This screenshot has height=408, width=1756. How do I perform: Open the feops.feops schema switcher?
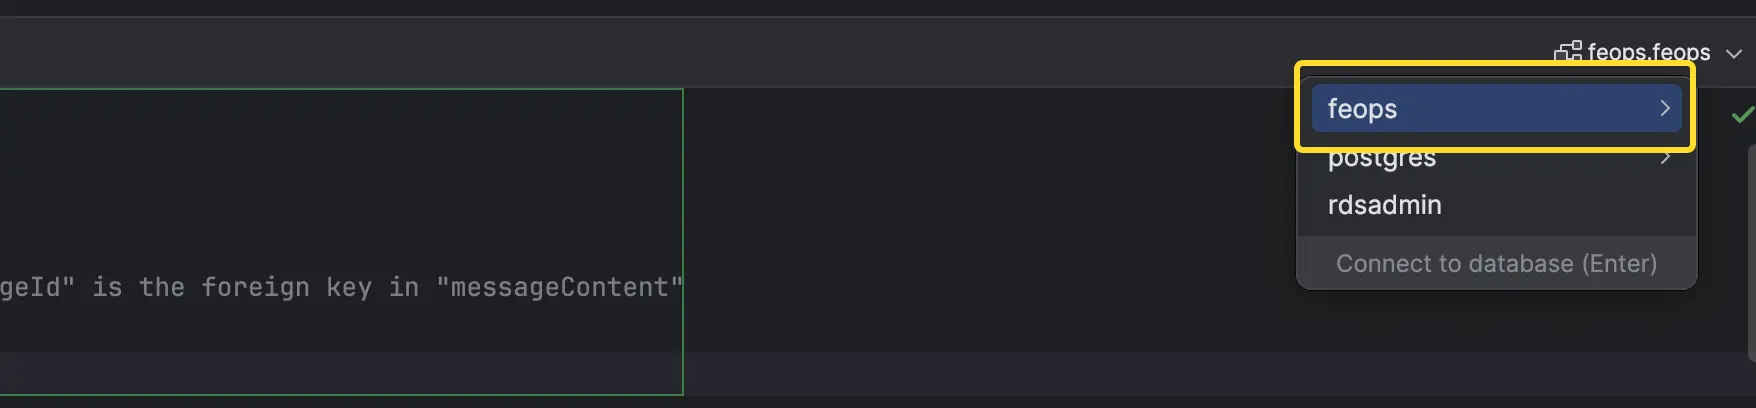click(x=1647, y=52)
